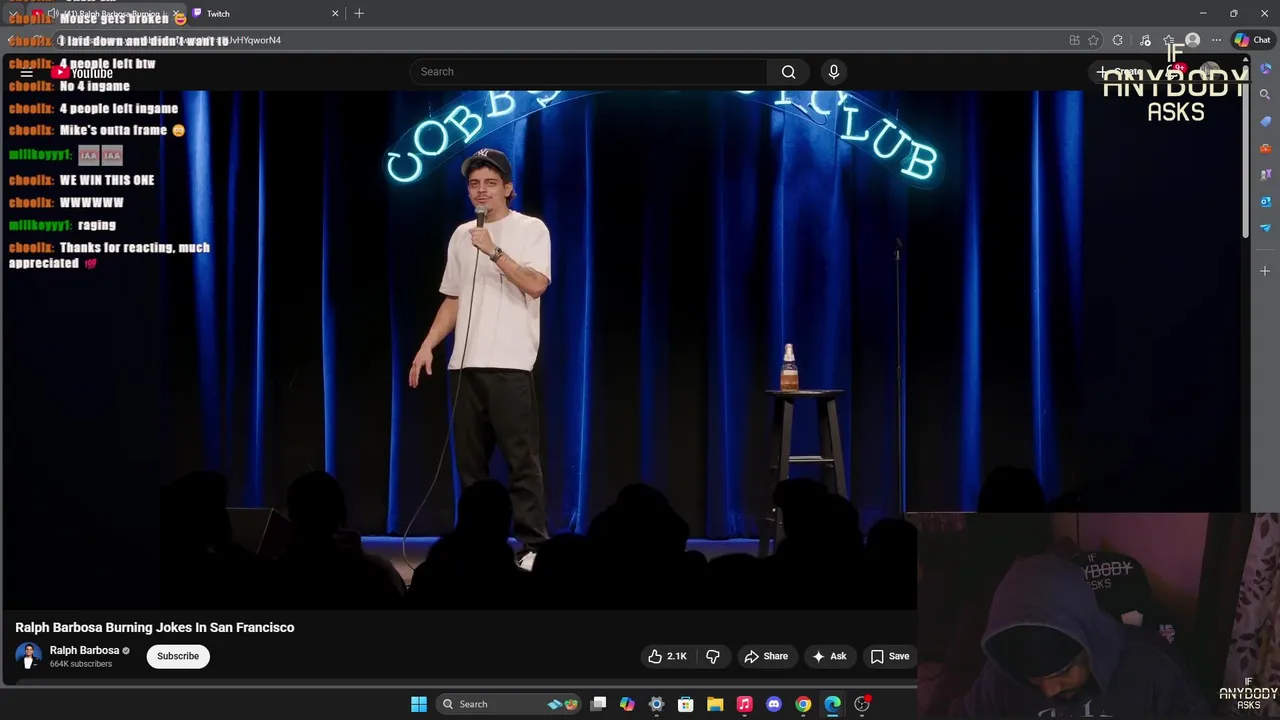Open Discord on the taskbar
1280x720 pixels.
point(773,704)
